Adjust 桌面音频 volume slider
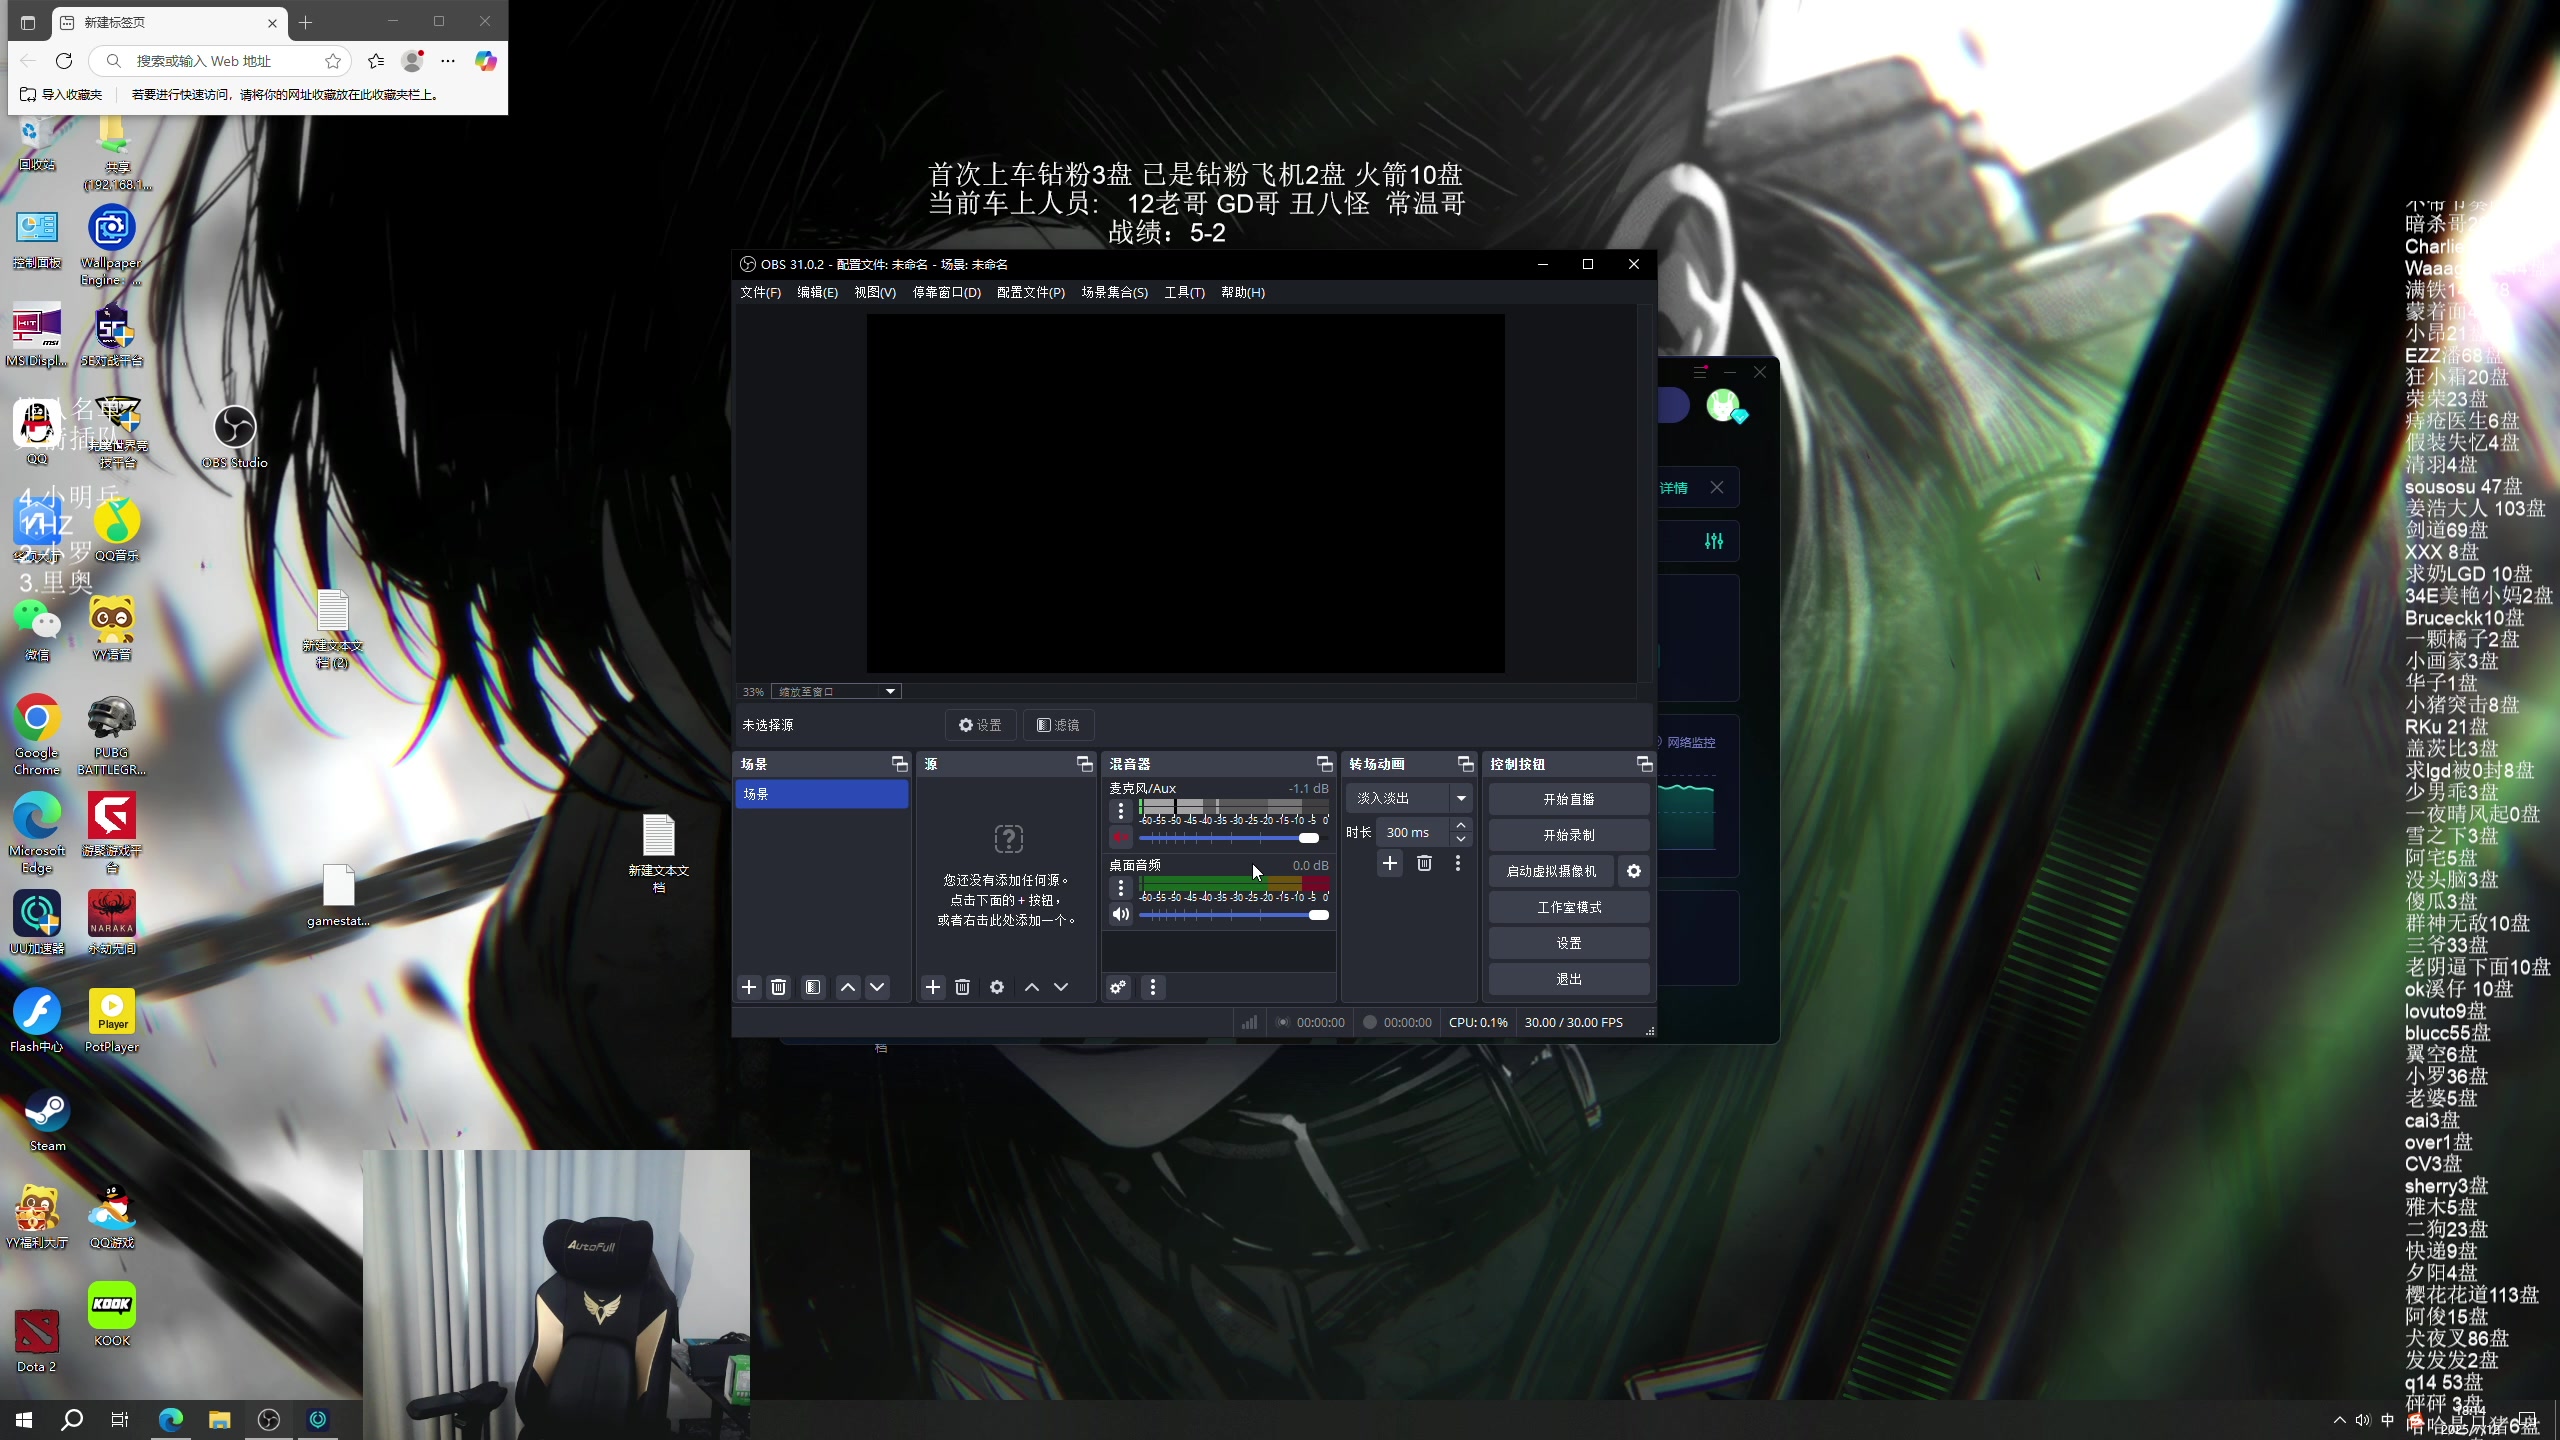 tap(1234, 914)
